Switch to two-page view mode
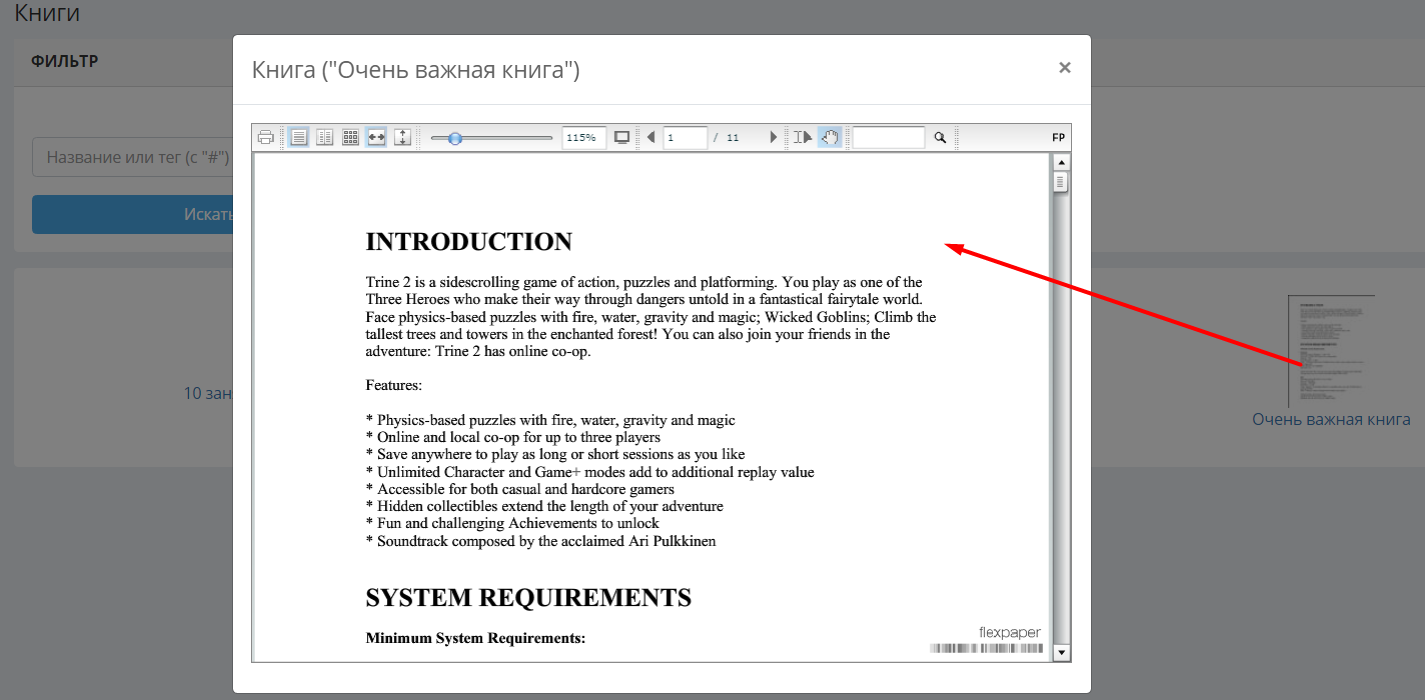The image size is (1425, 700). (325, 138)
